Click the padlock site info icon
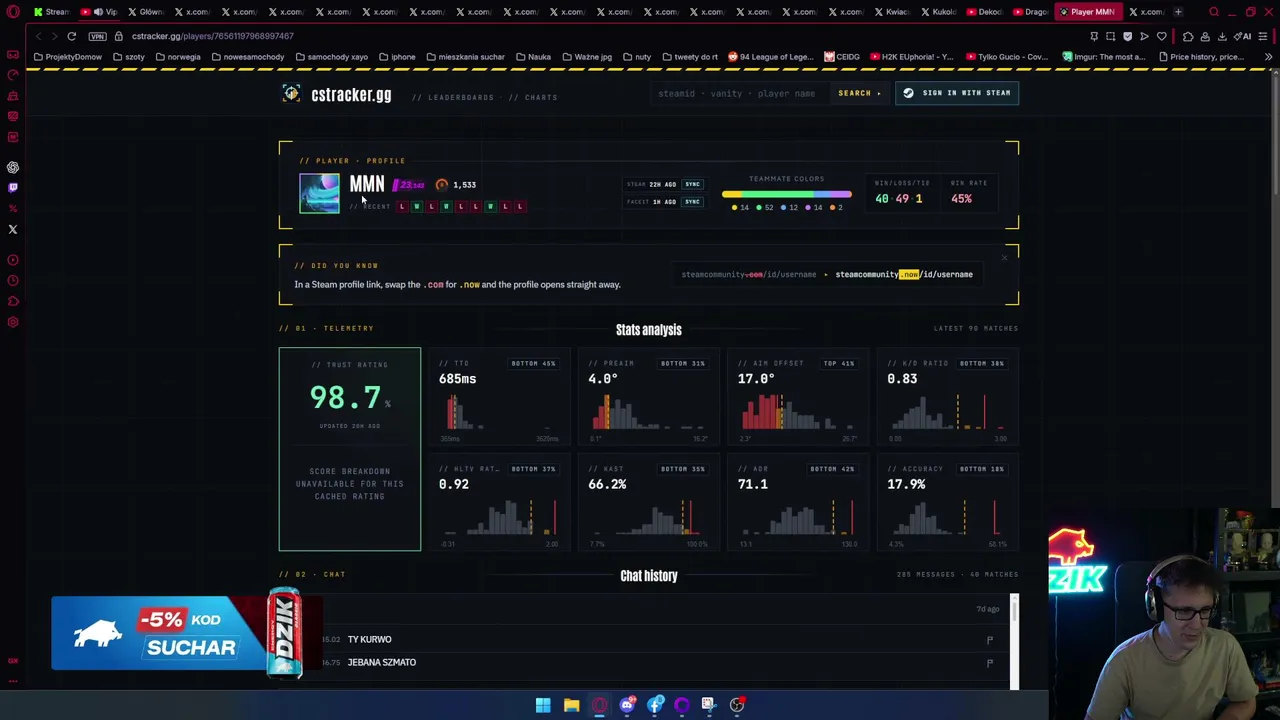Screen dimensions: 1280x720 click(118, 36)
